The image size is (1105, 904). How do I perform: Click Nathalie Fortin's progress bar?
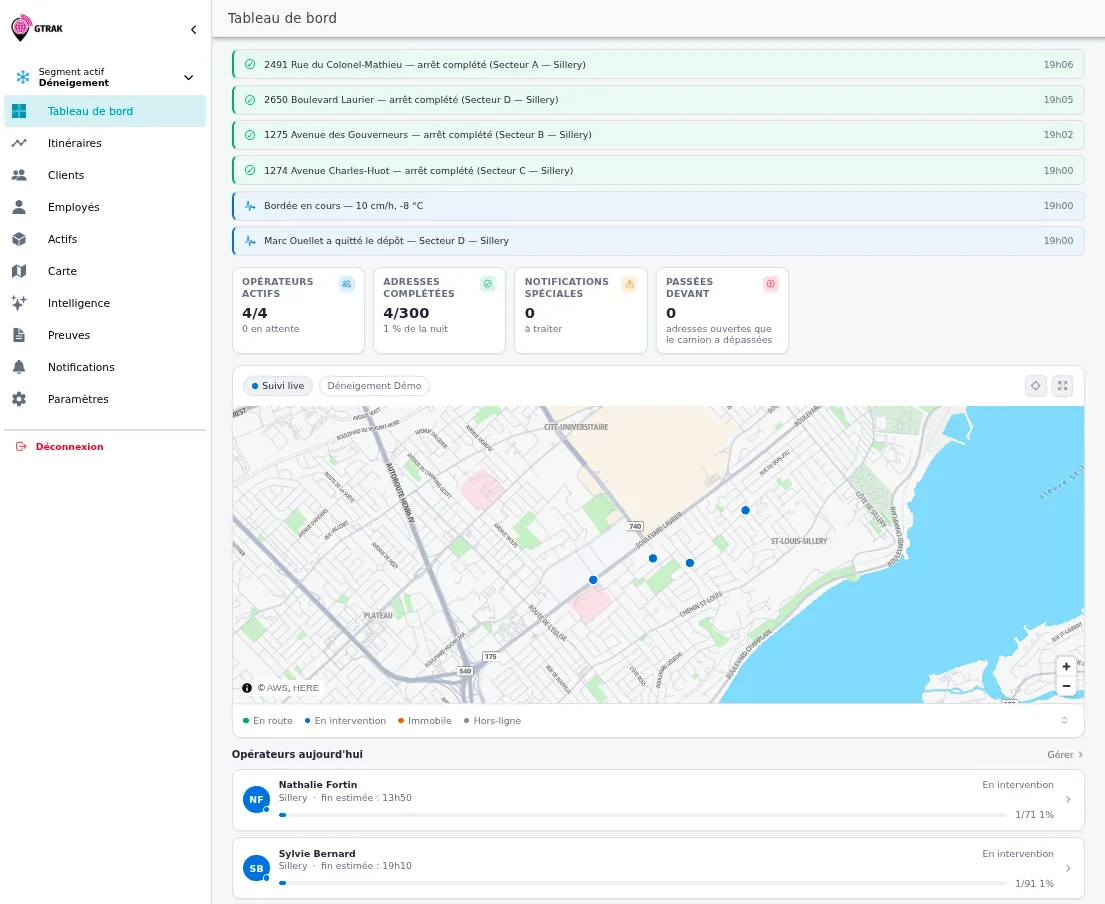point(643,815)
